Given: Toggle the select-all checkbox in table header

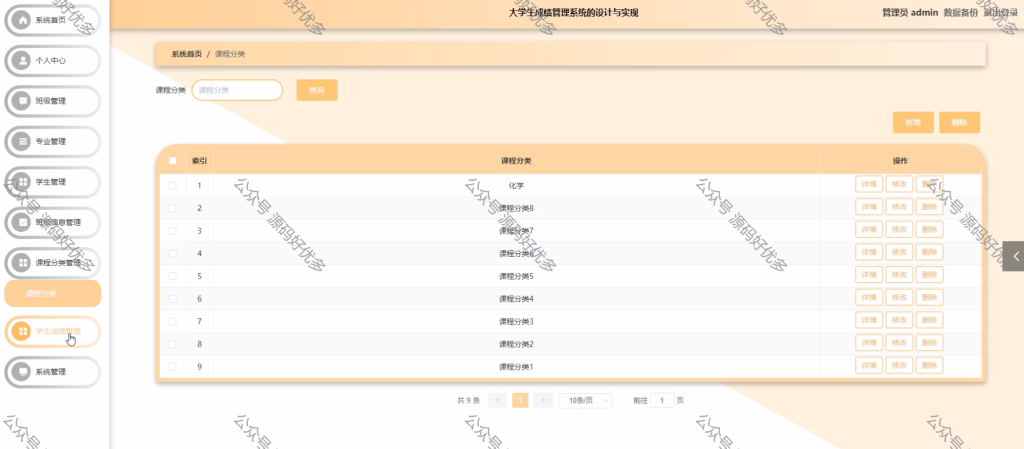Looking at the screenshot, I should coord(172,161).
